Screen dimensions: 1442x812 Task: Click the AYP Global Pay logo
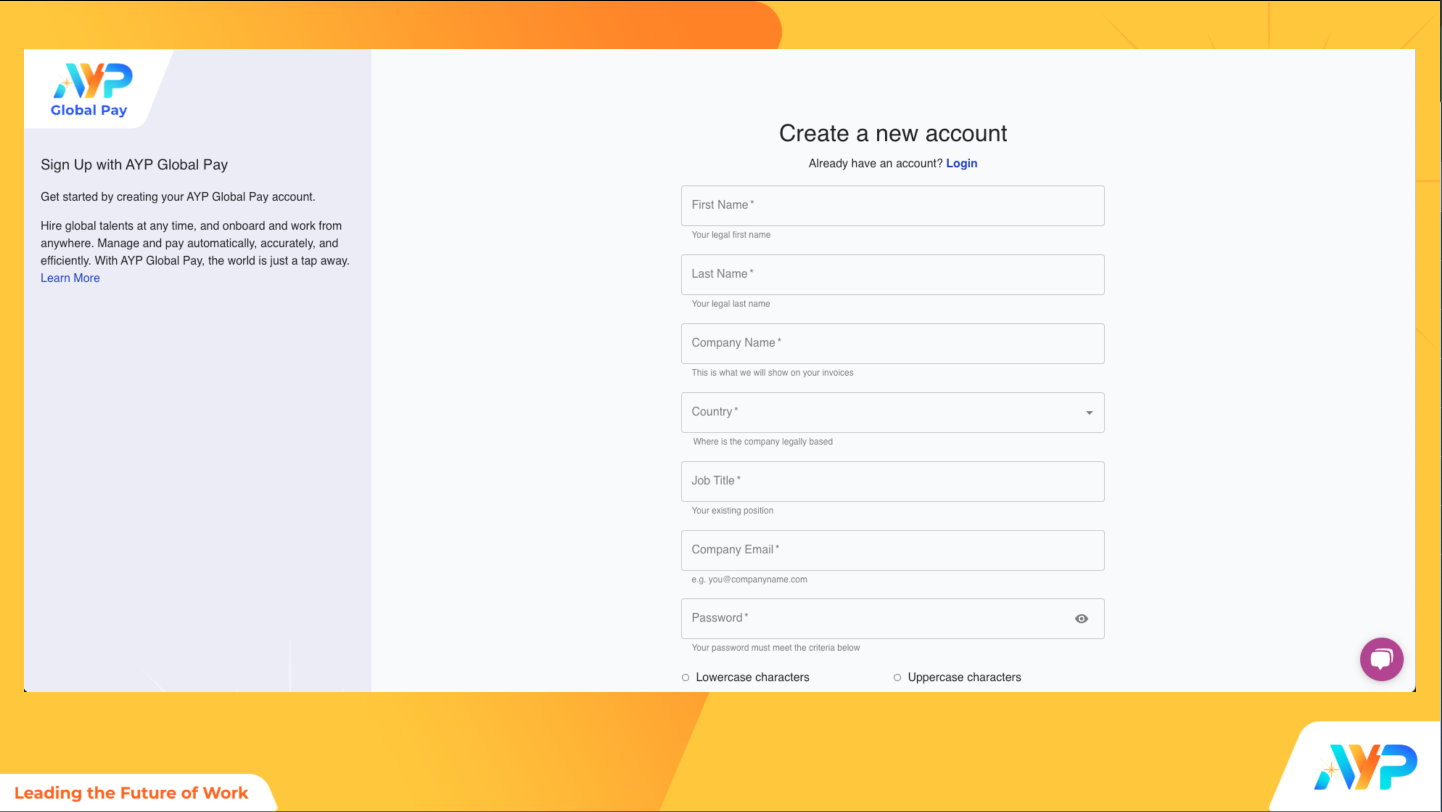point(90,90)
